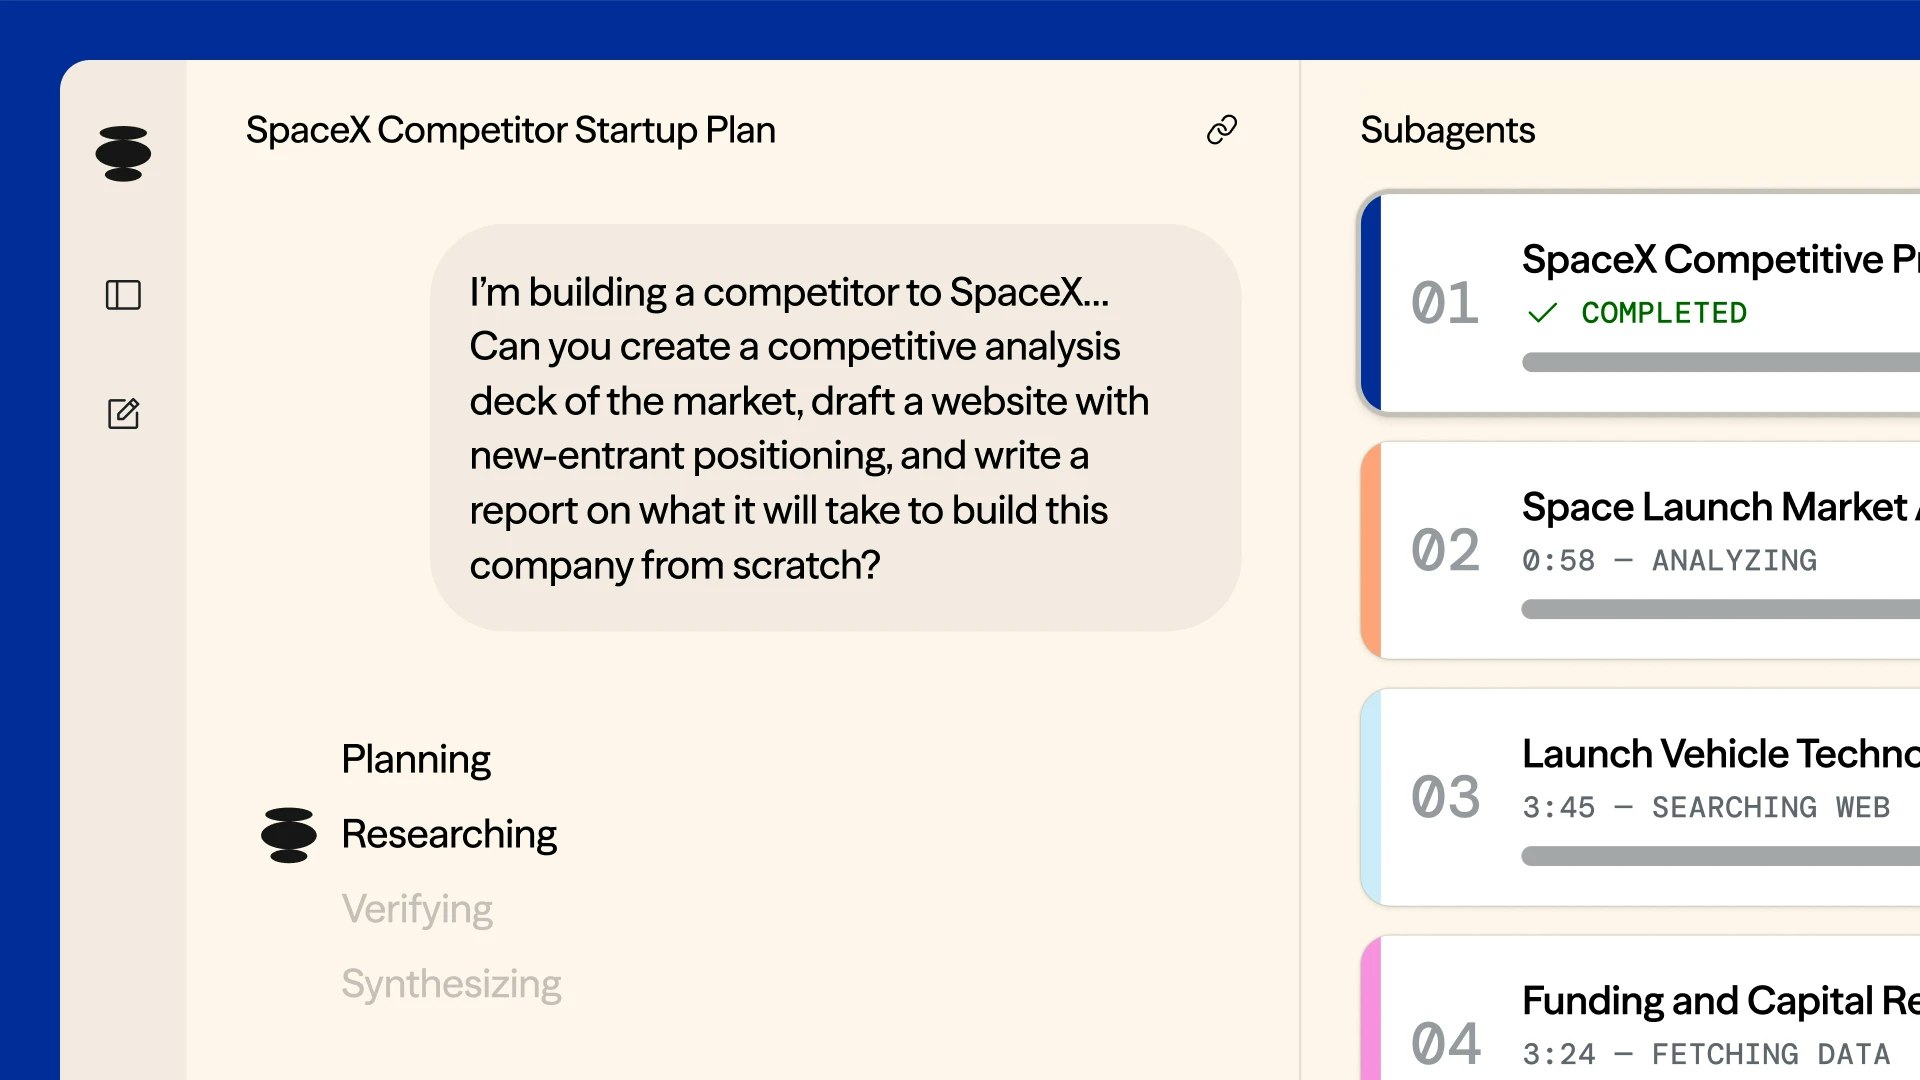The image size is (1920, 1080).
Task: Click the user message bubble about SpaceX
Action: (836, 428)
